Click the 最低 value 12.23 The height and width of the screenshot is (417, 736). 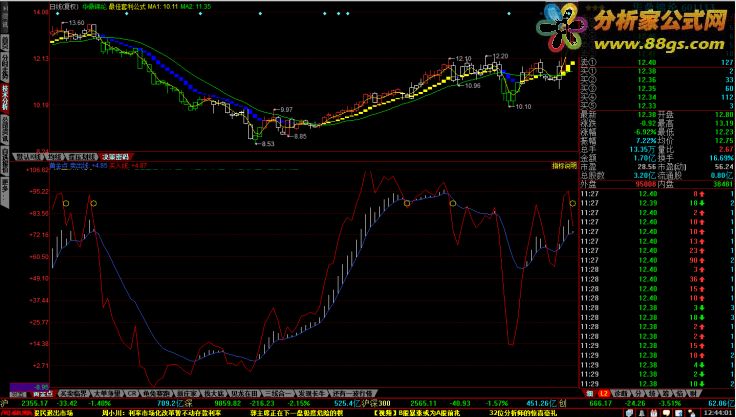pyautogui.click(x=724, y=132)
